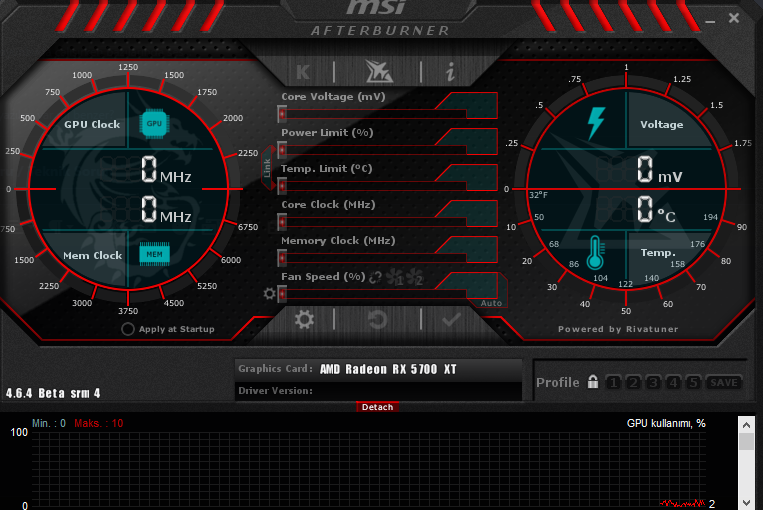Adjust the Core Voltage slider handle
Image resolution: width=763 pixels, height=510 pixels.
click(282, 114)
